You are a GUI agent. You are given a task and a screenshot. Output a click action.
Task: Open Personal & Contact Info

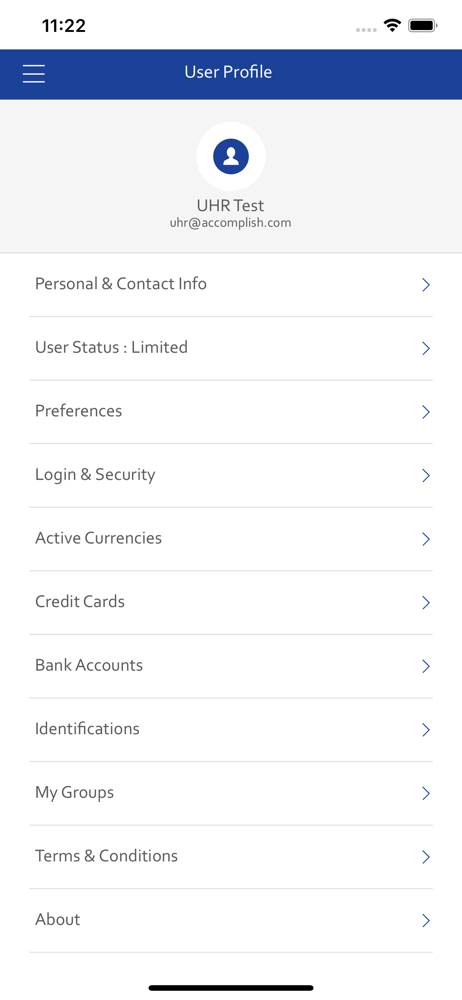231,284
